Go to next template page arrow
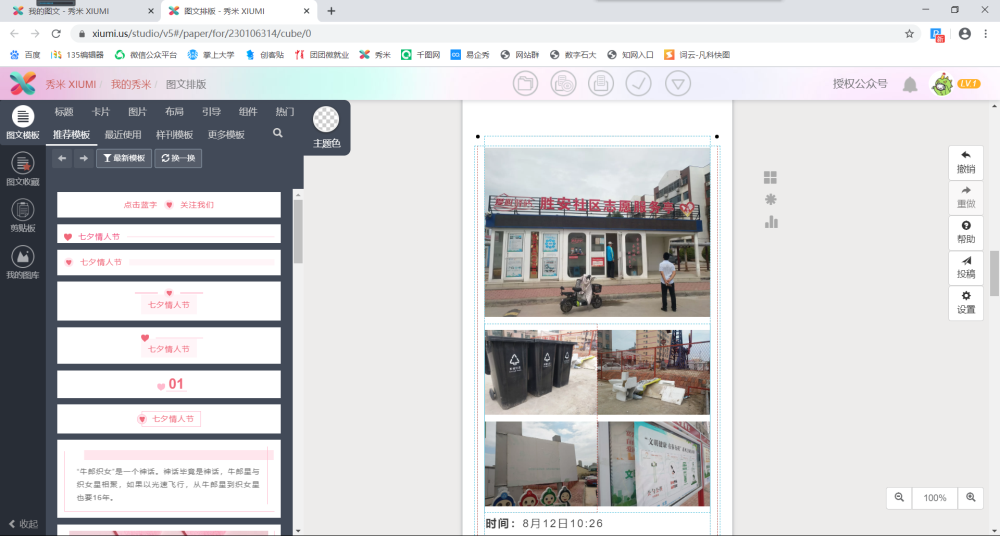Viewport: 1000px width, 536px height. (x=84, y=158)
